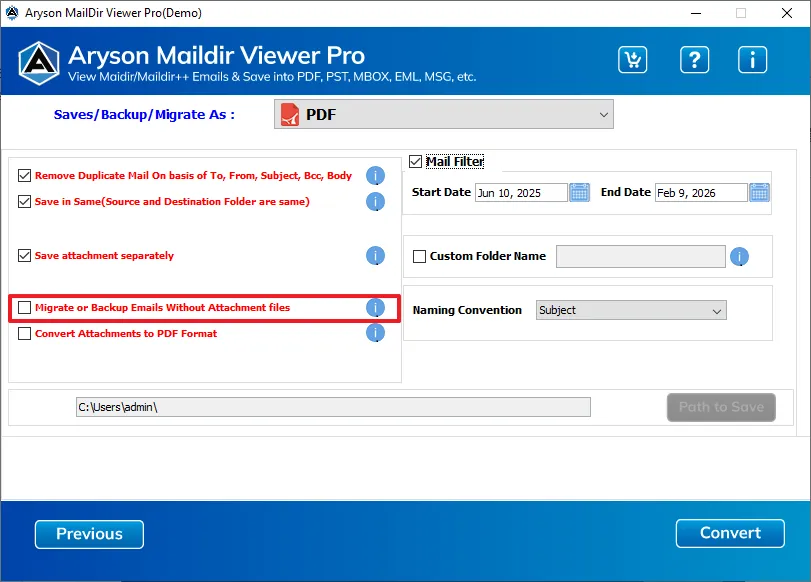Click the app icon in title bar
The width and height of the screenshot is (811, 582).
(12, 12)
